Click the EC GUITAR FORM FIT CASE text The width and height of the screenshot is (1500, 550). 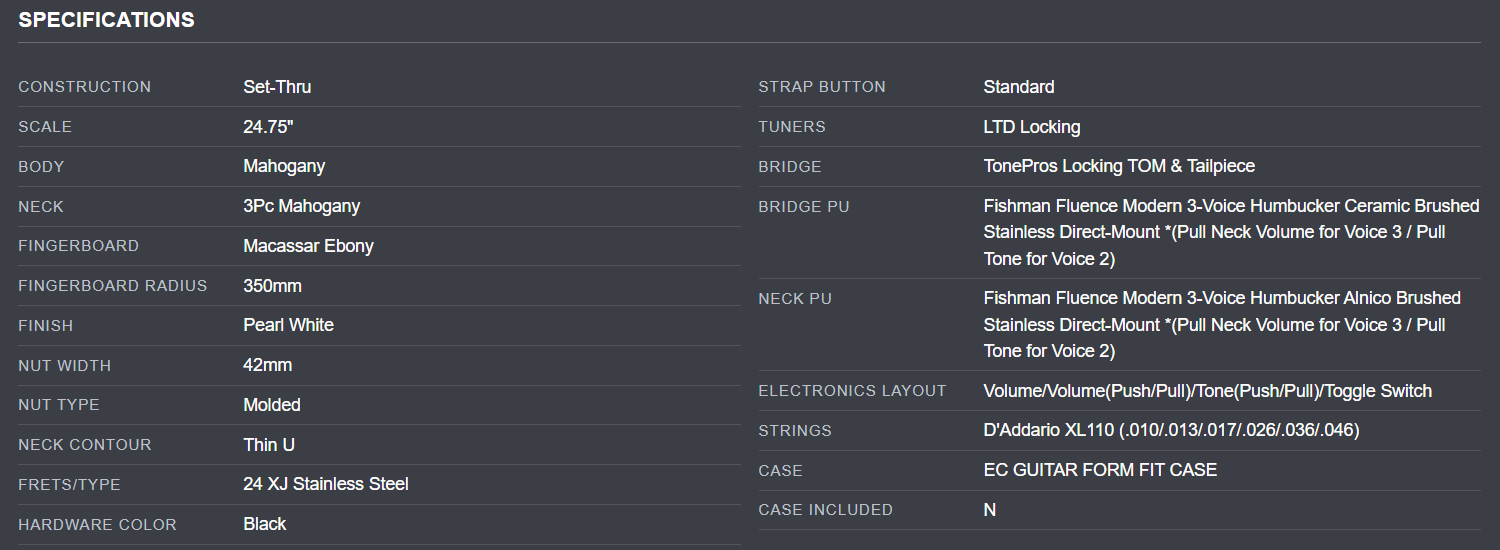point(1100,470)
